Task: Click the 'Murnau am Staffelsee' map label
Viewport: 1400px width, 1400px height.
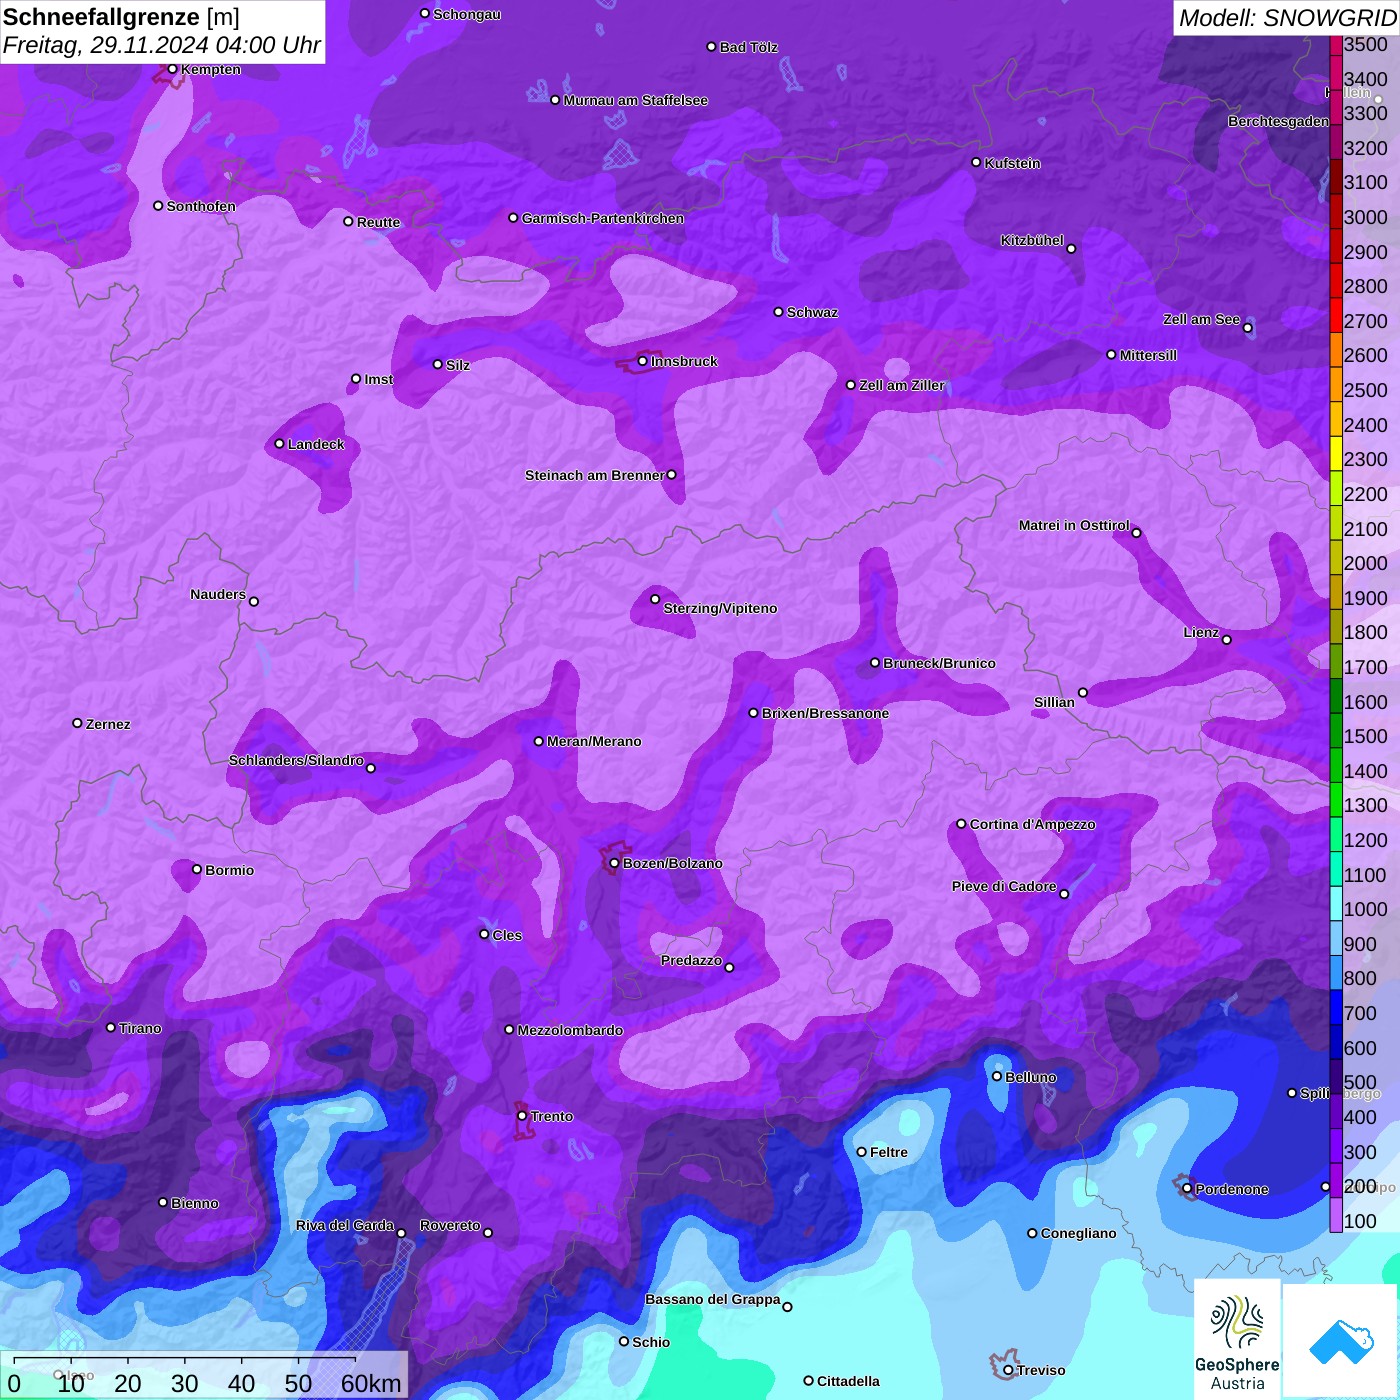Action: point(635,100)
